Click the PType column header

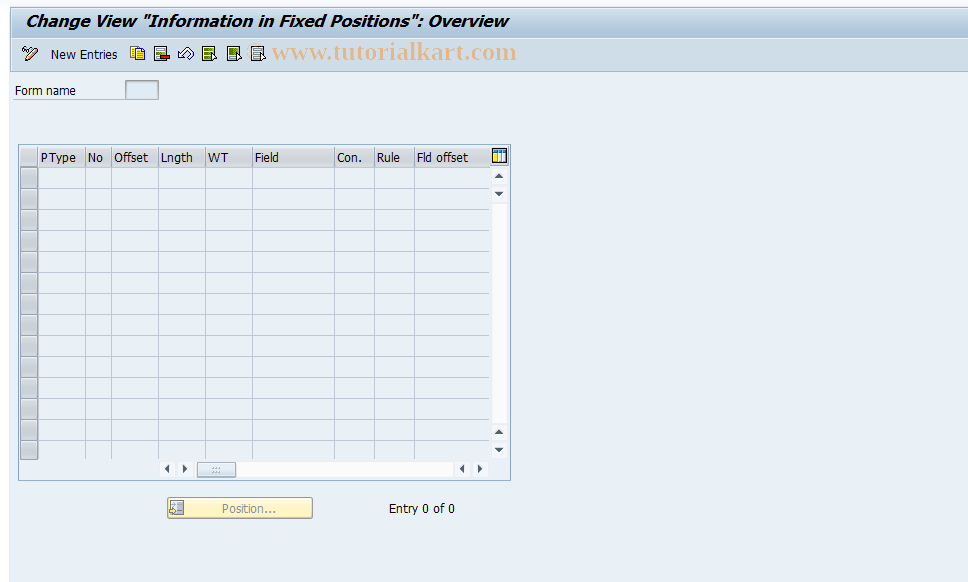62,157
